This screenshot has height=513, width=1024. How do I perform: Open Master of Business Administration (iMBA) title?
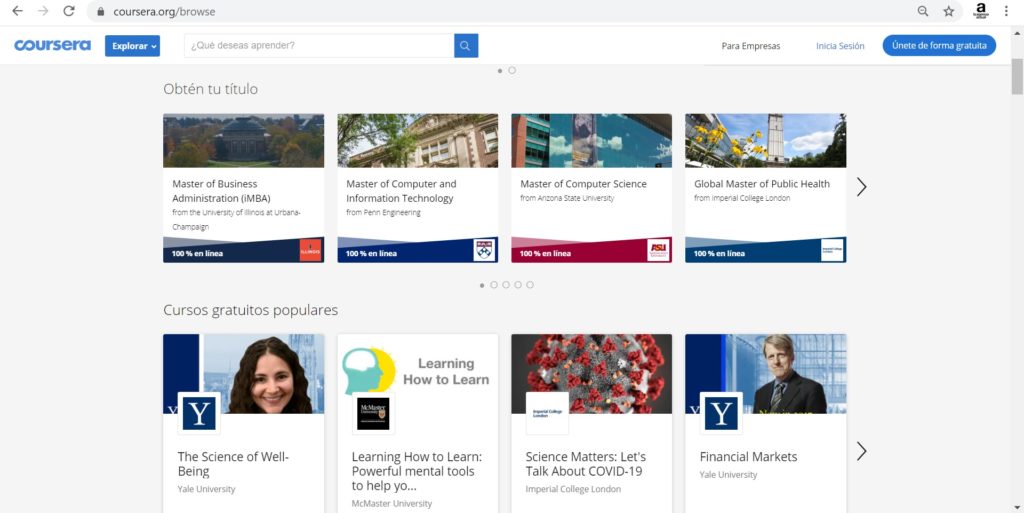221,191
